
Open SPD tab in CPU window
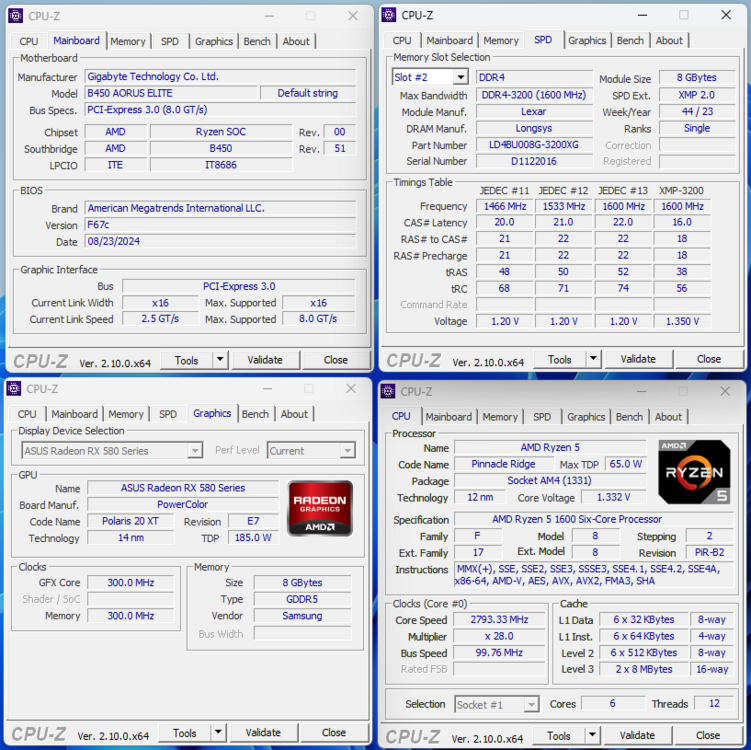pyautogui.click(x=542, y=417)
